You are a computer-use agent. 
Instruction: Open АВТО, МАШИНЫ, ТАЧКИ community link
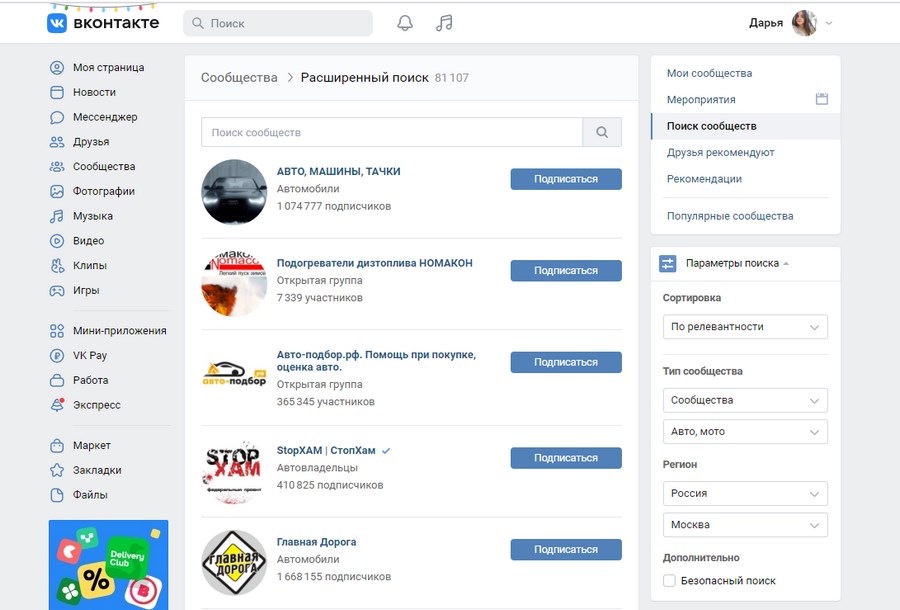(x=339, y=171)
